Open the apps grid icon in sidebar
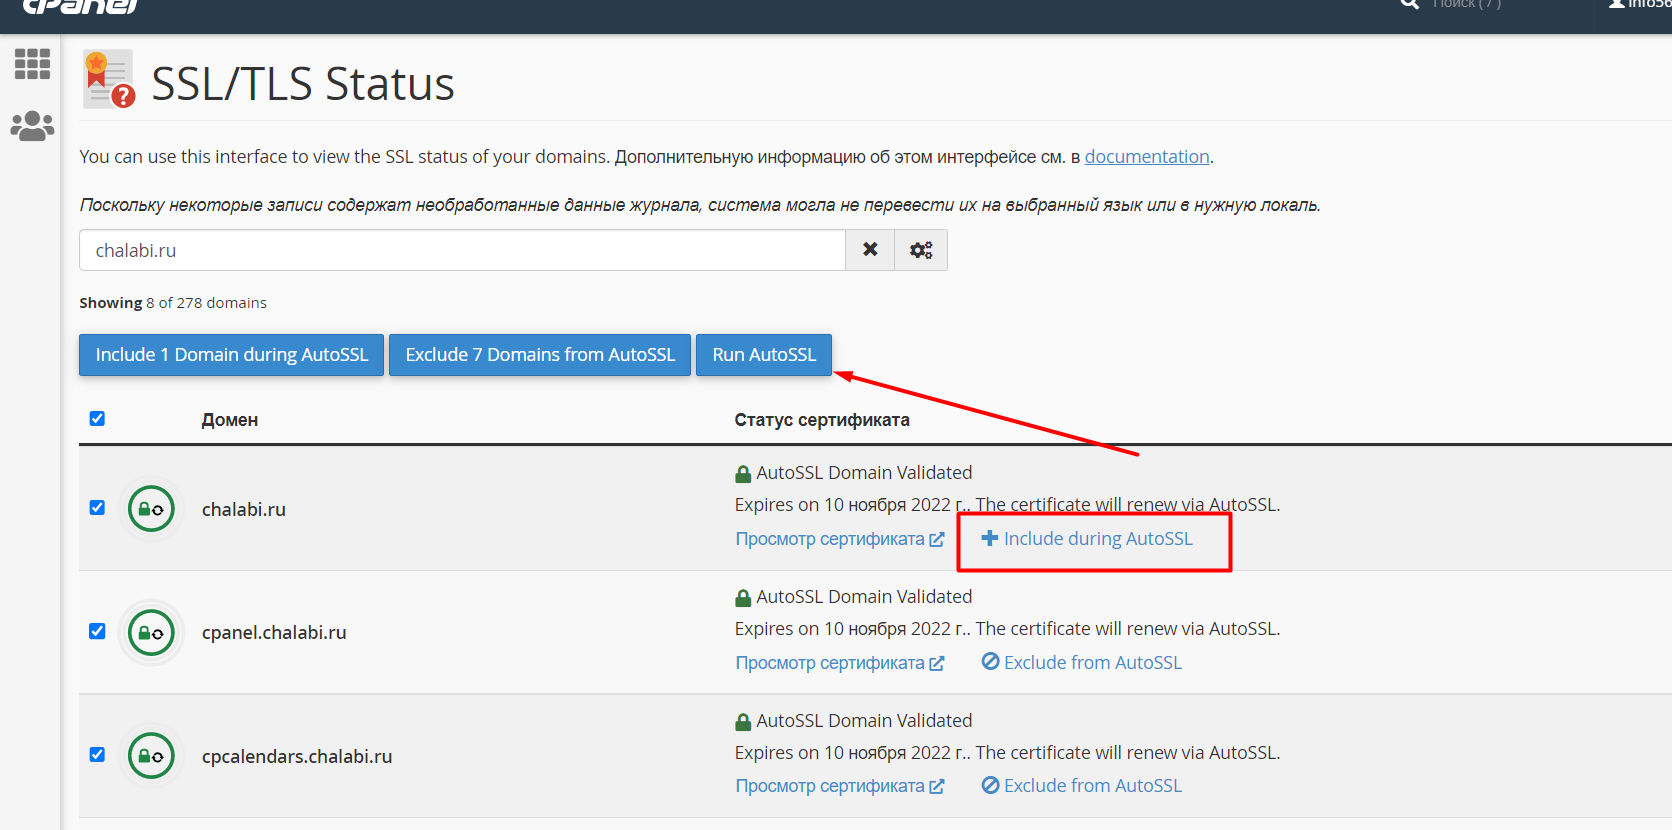Image resolution: width=1672 pixels, height=830 pixels. (32, 64)
